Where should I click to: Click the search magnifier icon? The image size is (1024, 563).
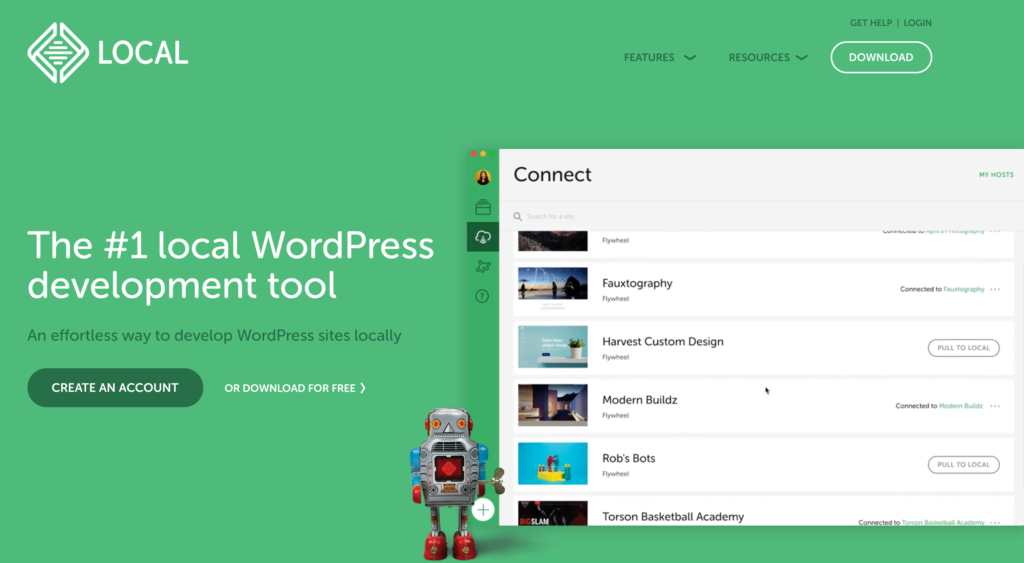[518, 216]
